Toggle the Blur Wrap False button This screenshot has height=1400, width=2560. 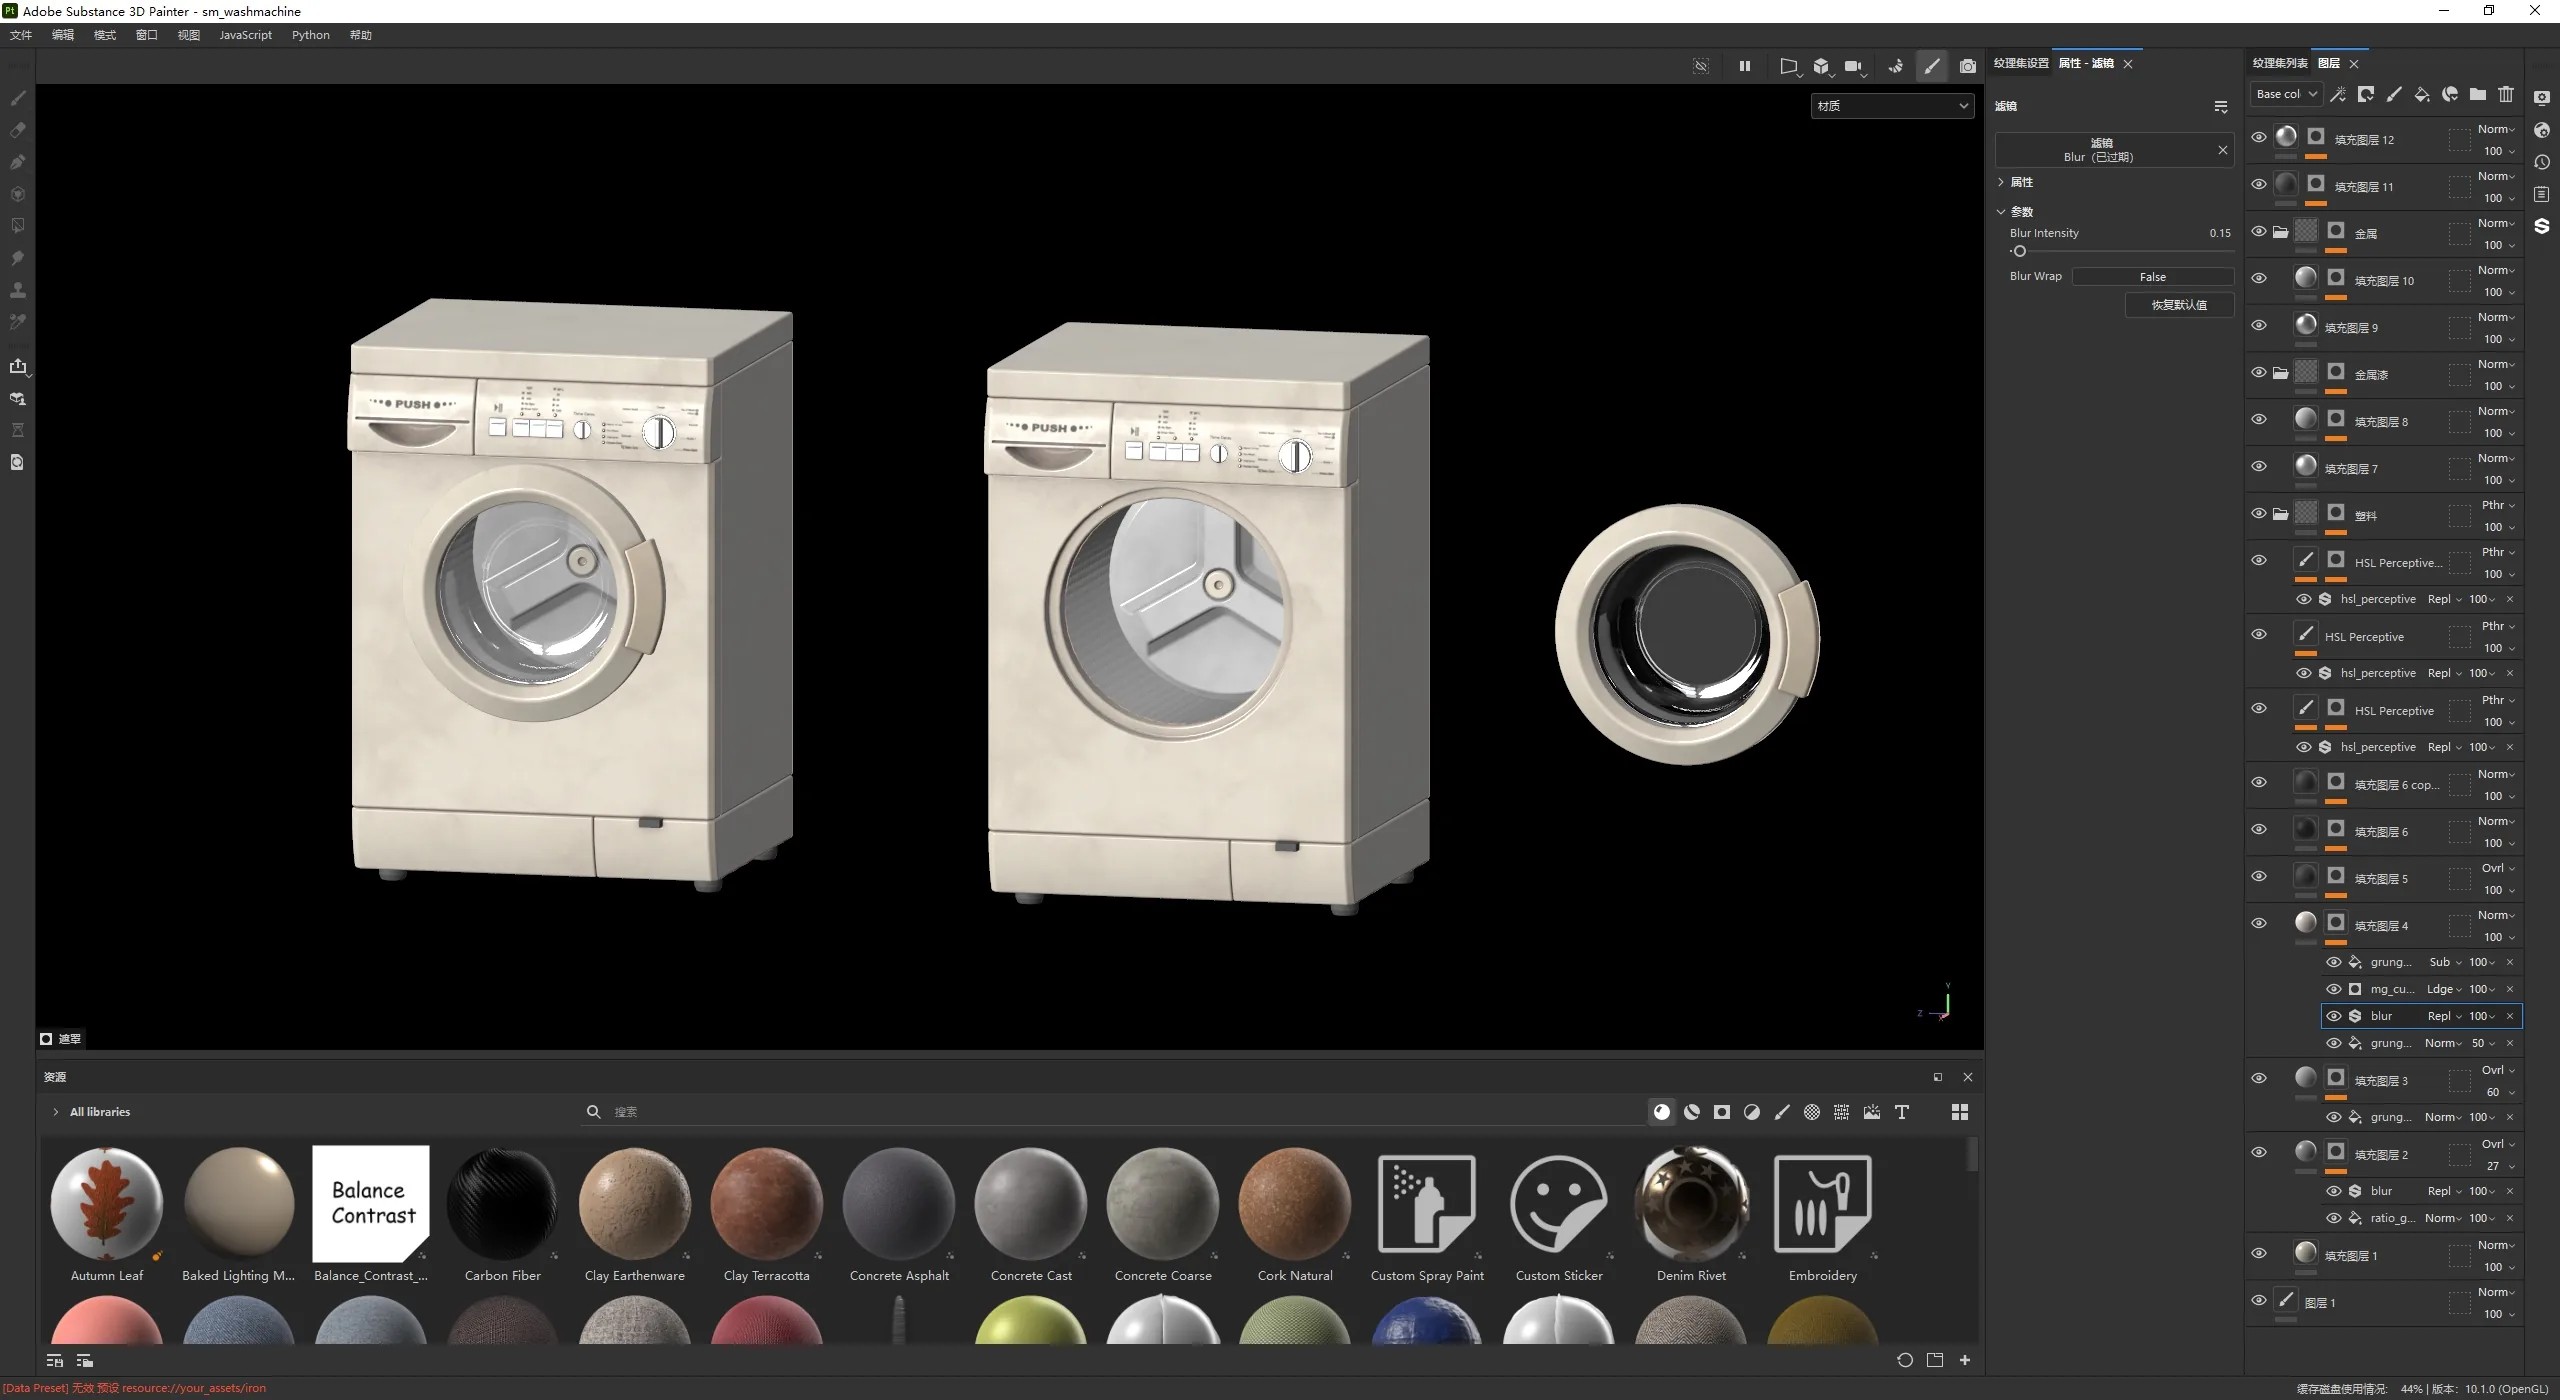pos(2153,277)
